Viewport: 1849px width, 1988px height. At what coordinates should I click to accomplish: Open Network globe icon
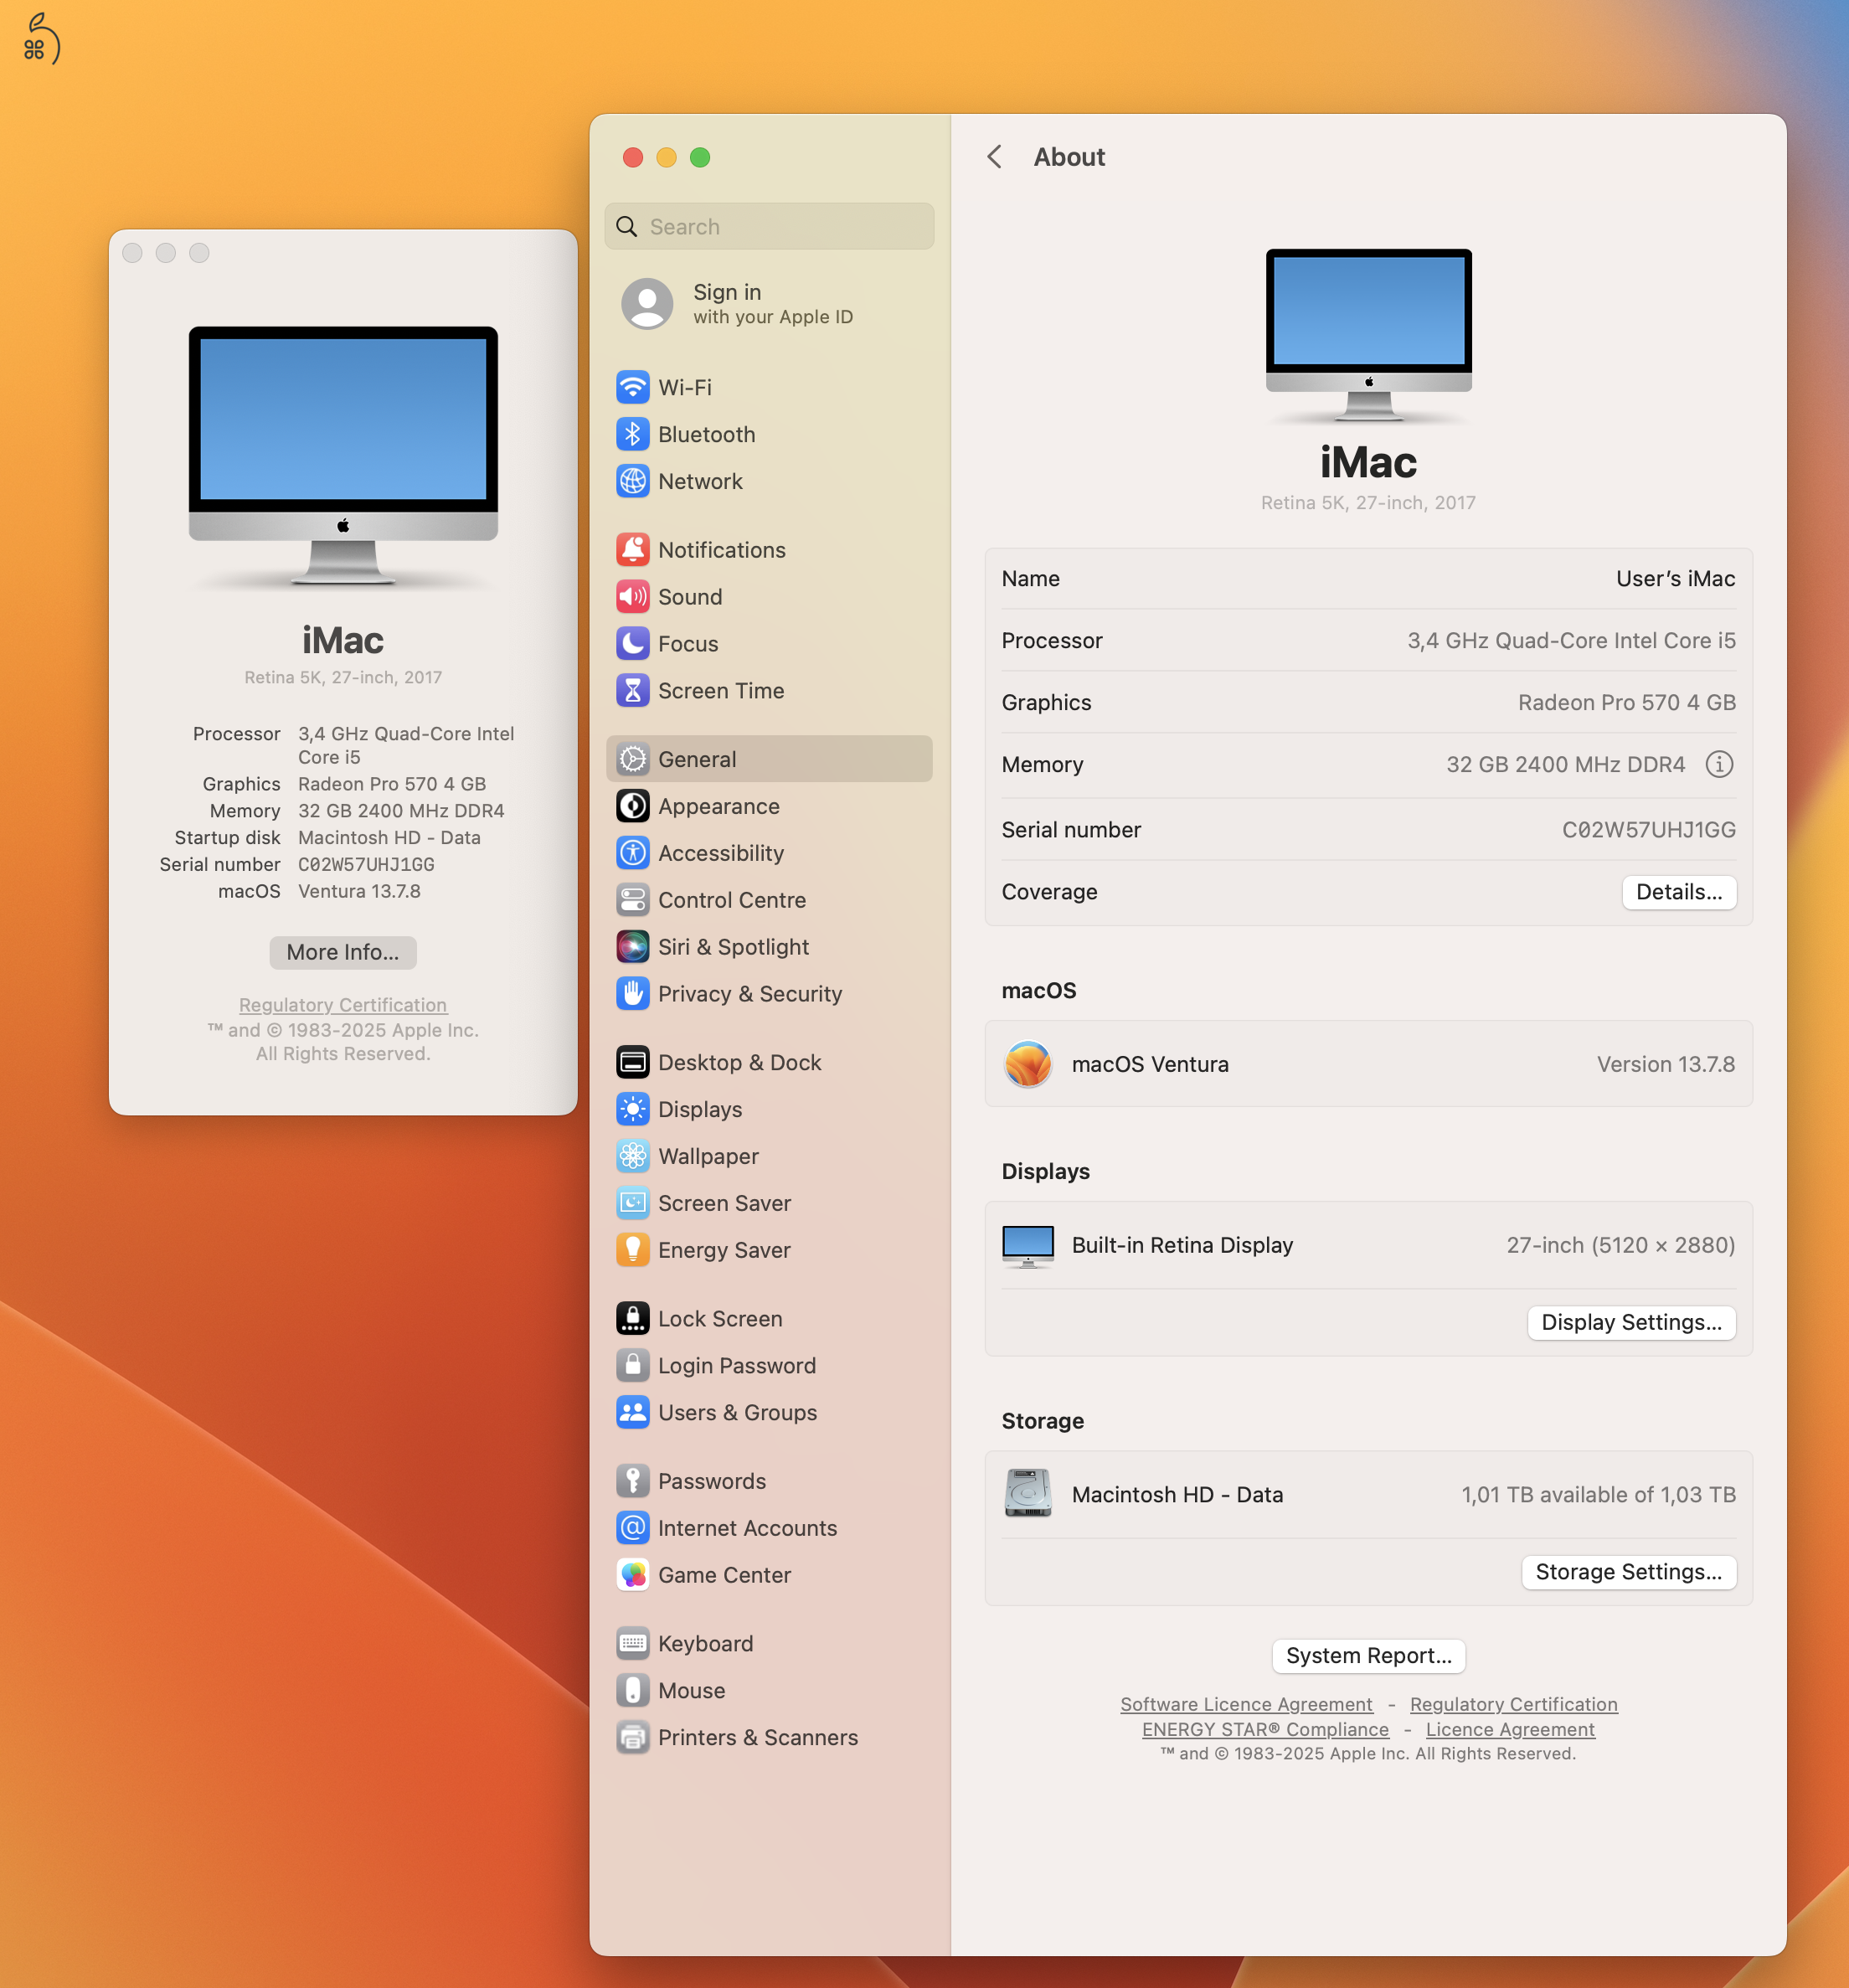[x=632, y=481]
